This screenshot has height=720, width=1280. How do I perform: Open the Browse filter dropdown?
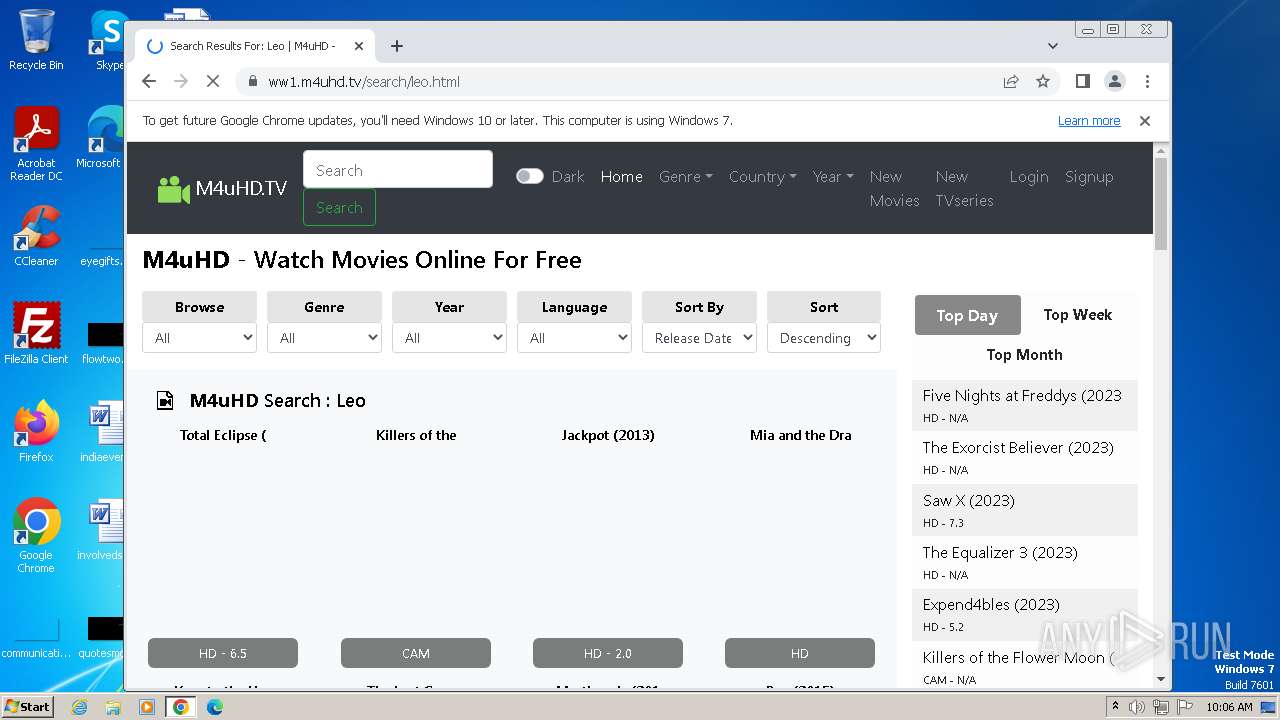point(200,338)
